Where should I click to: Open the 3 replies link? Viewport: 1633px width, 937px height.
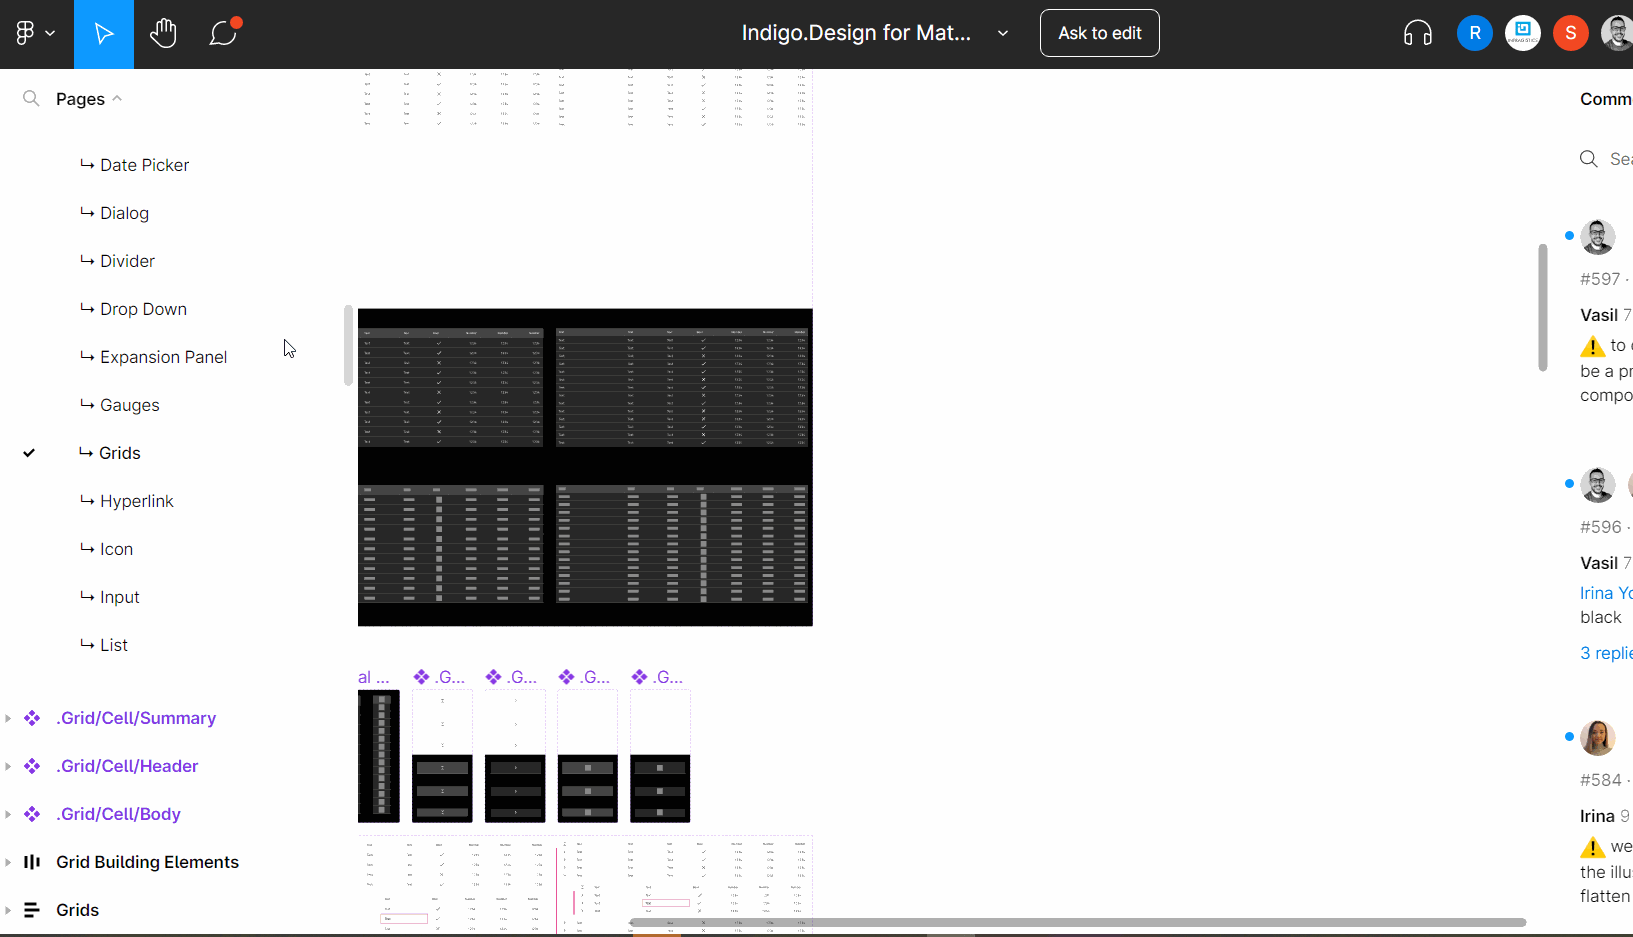[1605, 653]
